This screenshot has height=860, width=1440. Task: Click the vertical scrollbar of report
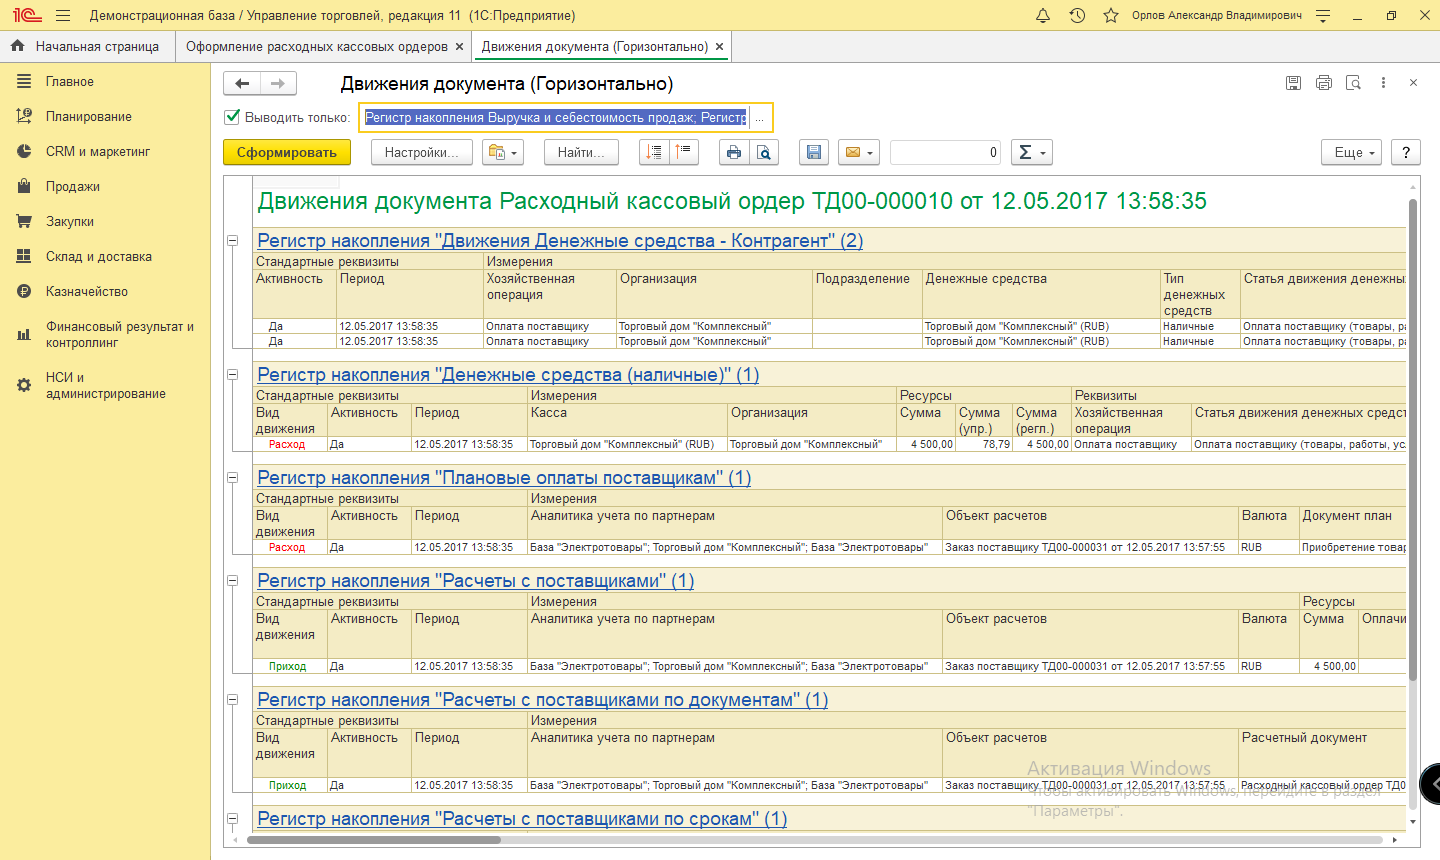tap(1413, 440)
